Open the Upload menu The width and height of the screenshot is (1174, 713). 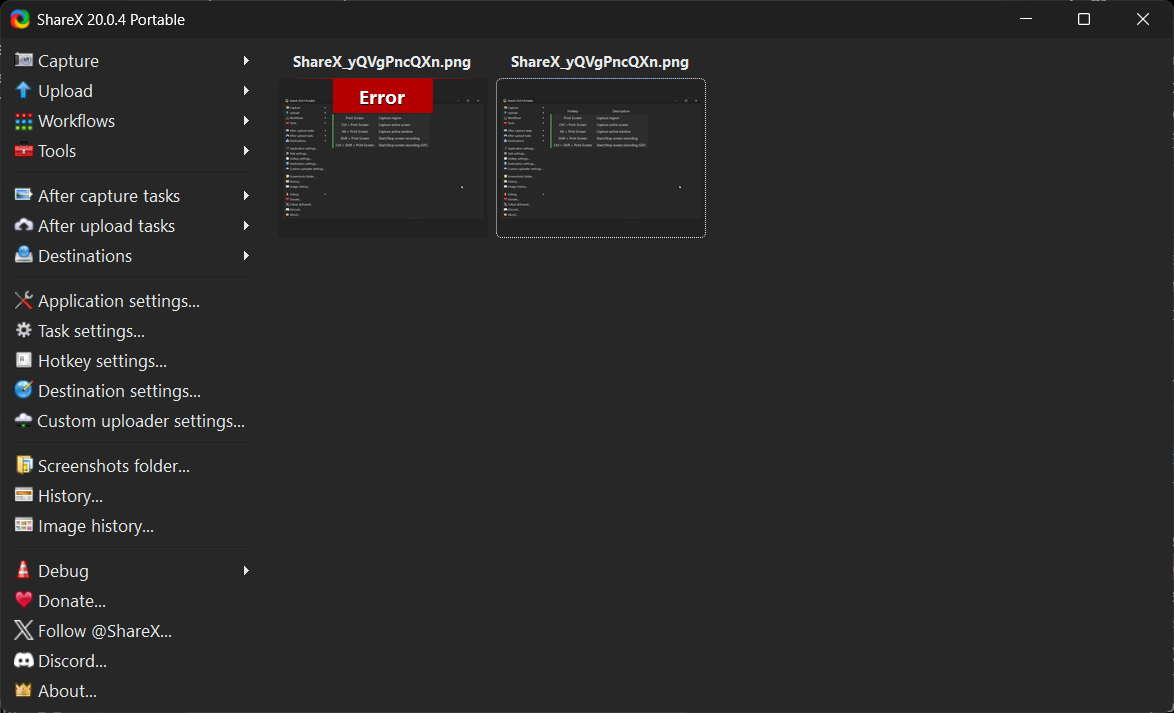133,91
